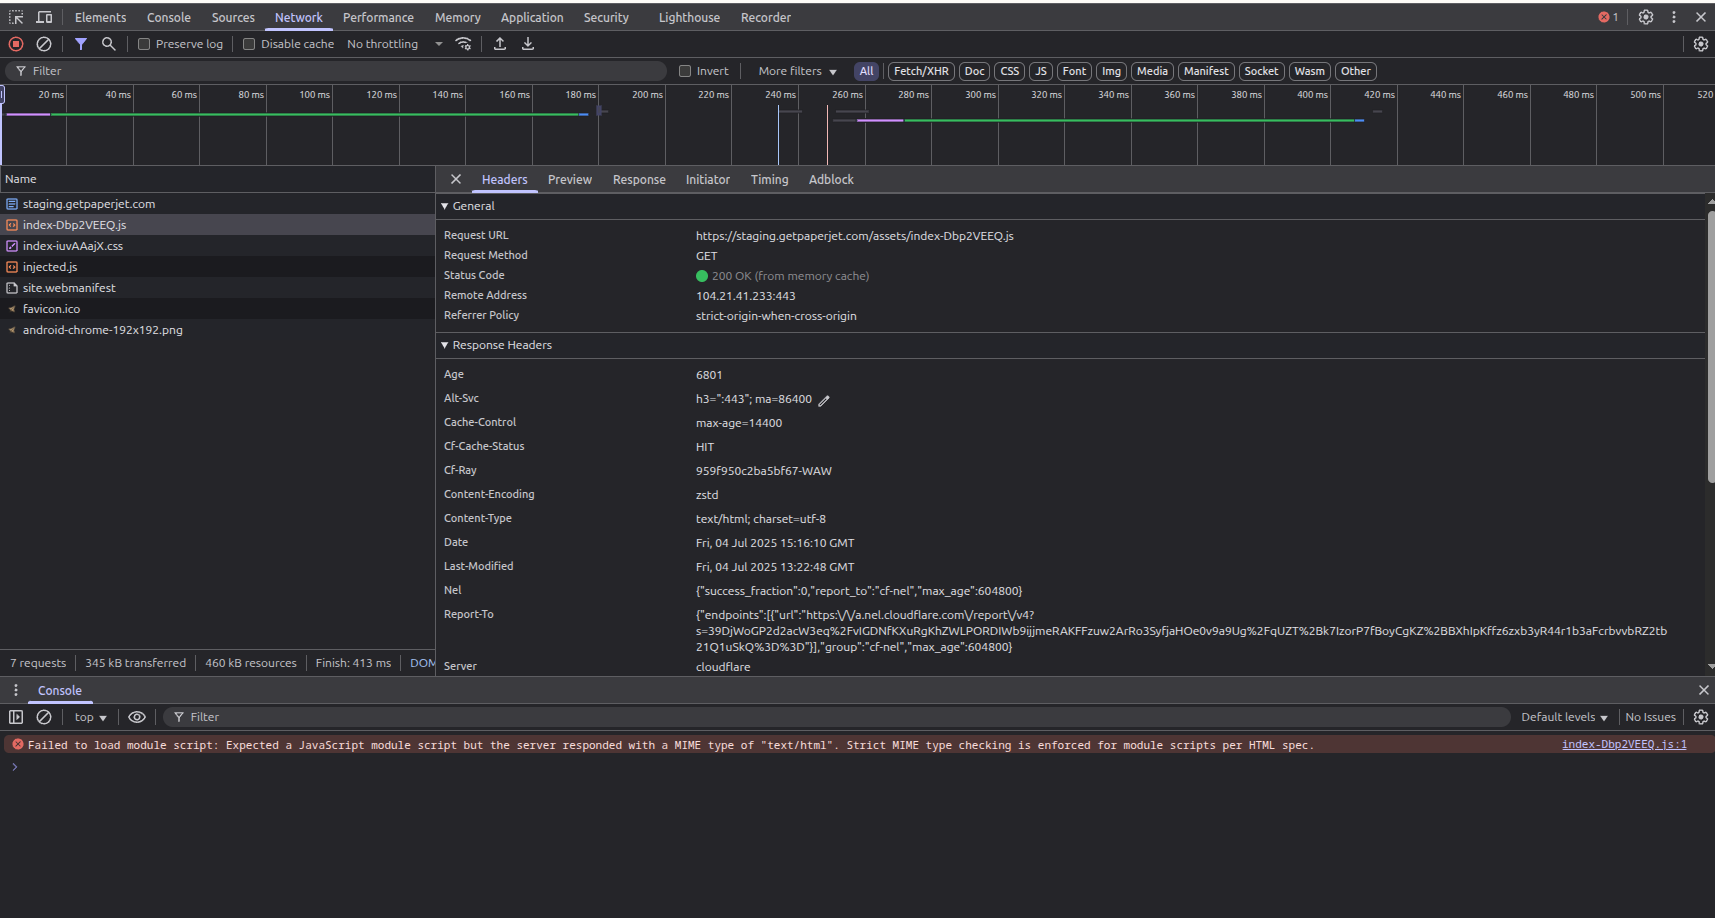Stop recording network log
Image resolution: width=1715 pixels, height=918 pixels.
tap(16, 44)
